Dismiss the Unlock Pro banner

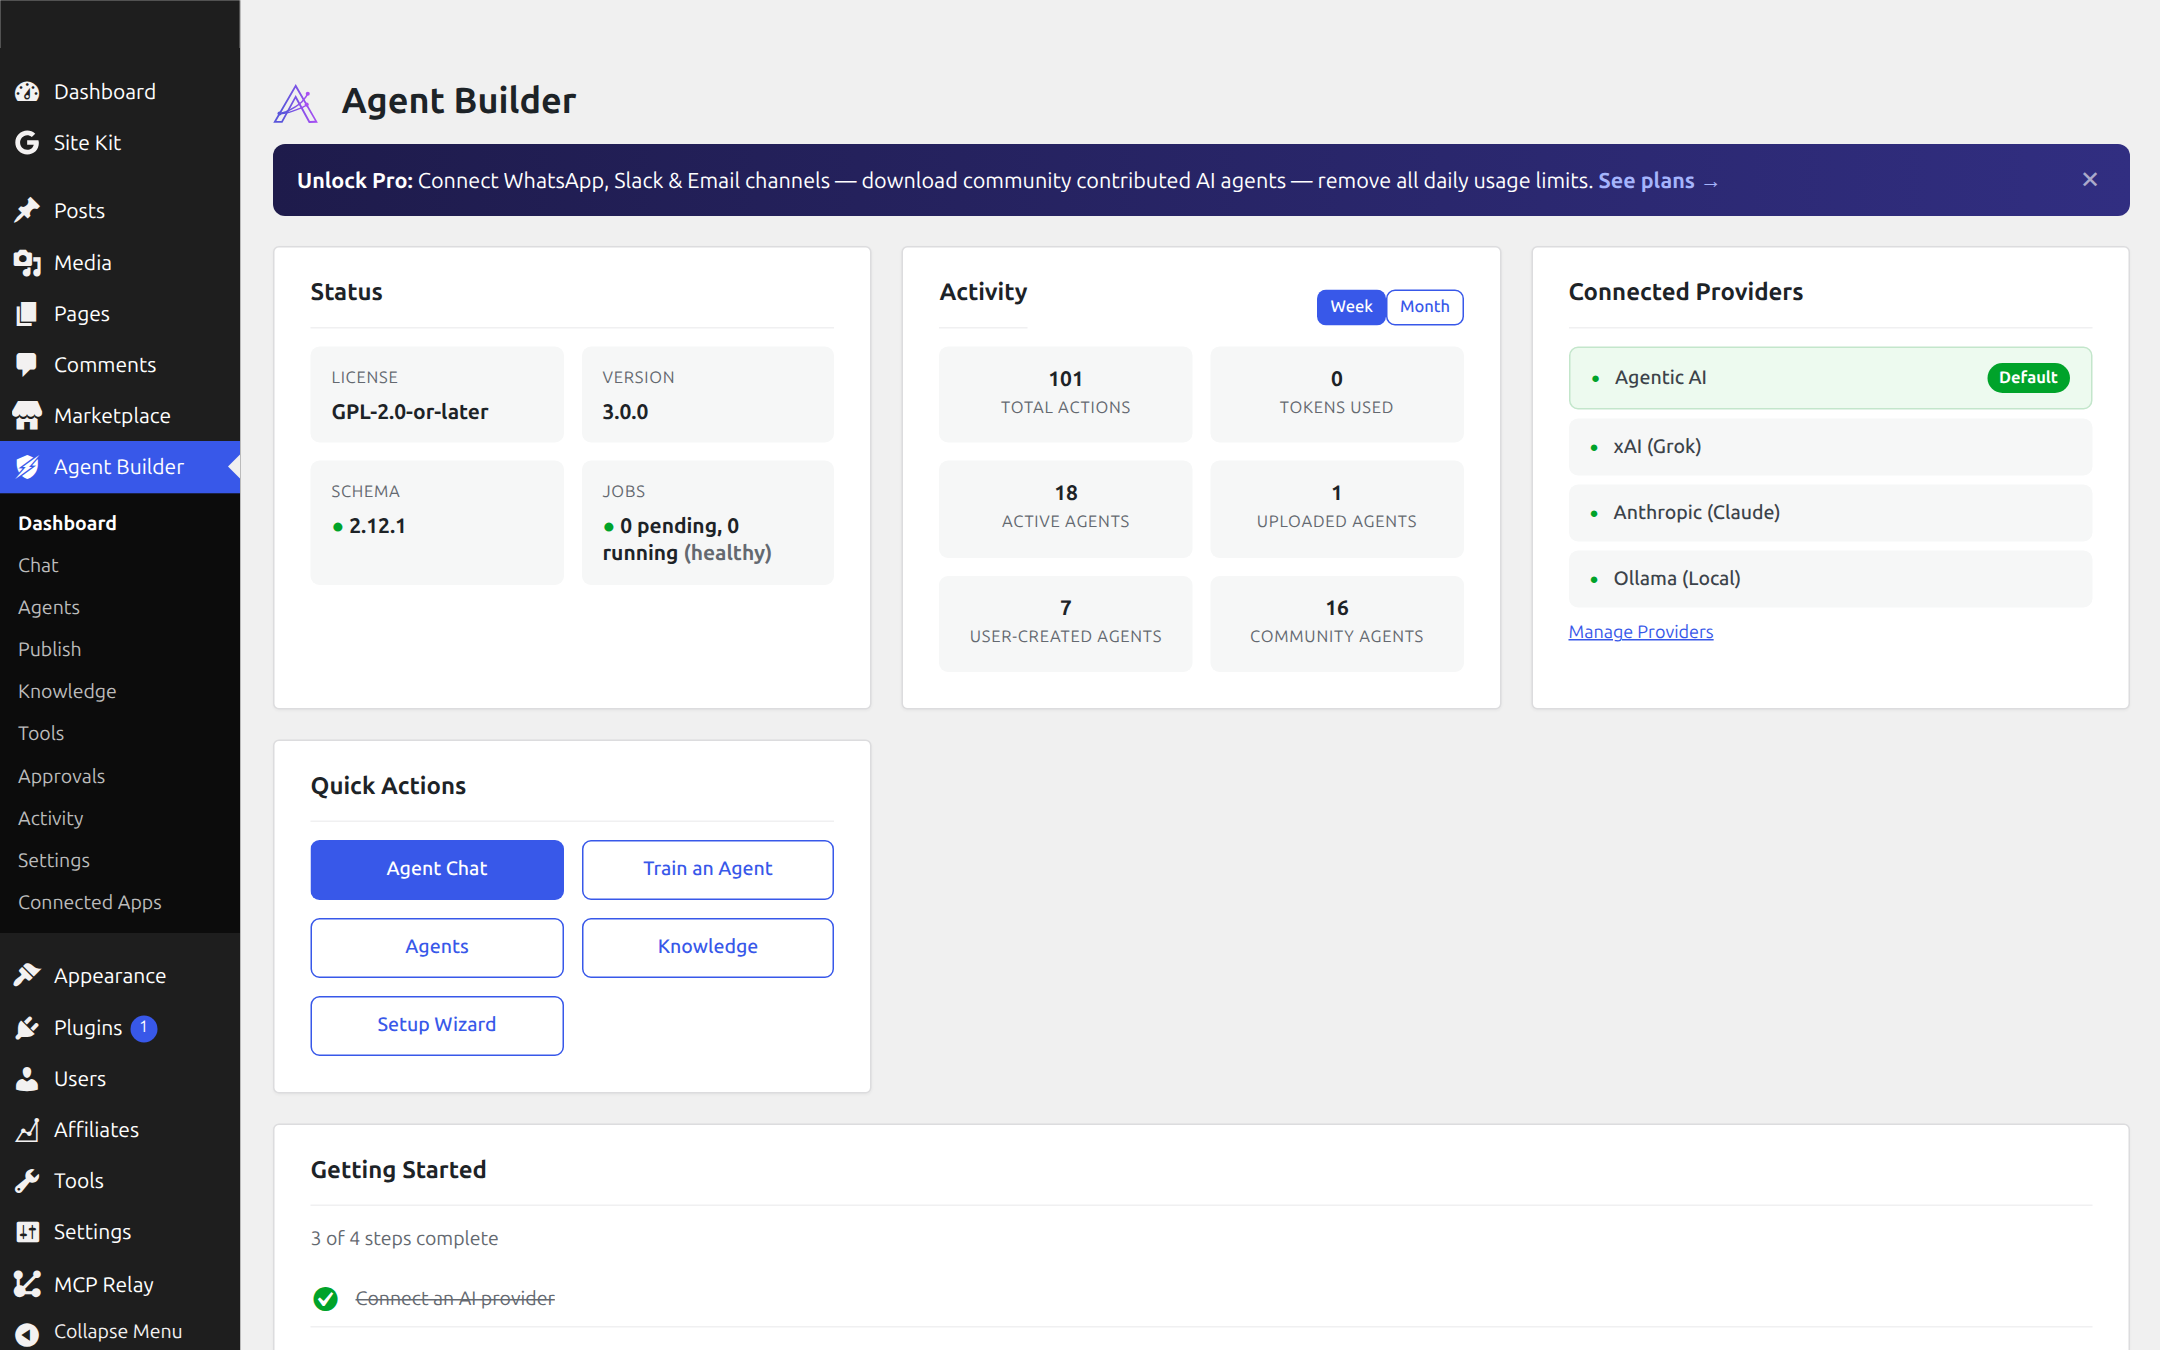(2090, 180)
